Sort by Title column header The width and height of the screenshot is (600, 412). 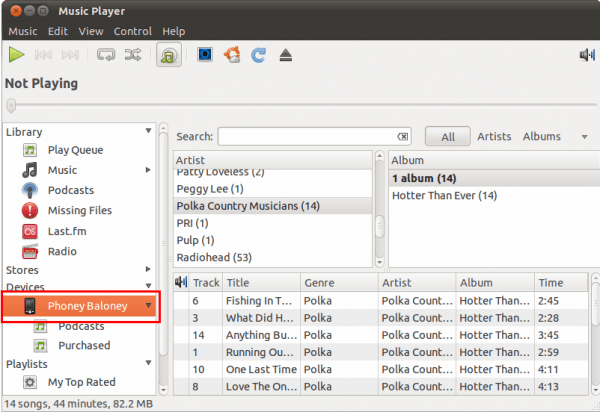pyautogui.click(x=262, y=283)
